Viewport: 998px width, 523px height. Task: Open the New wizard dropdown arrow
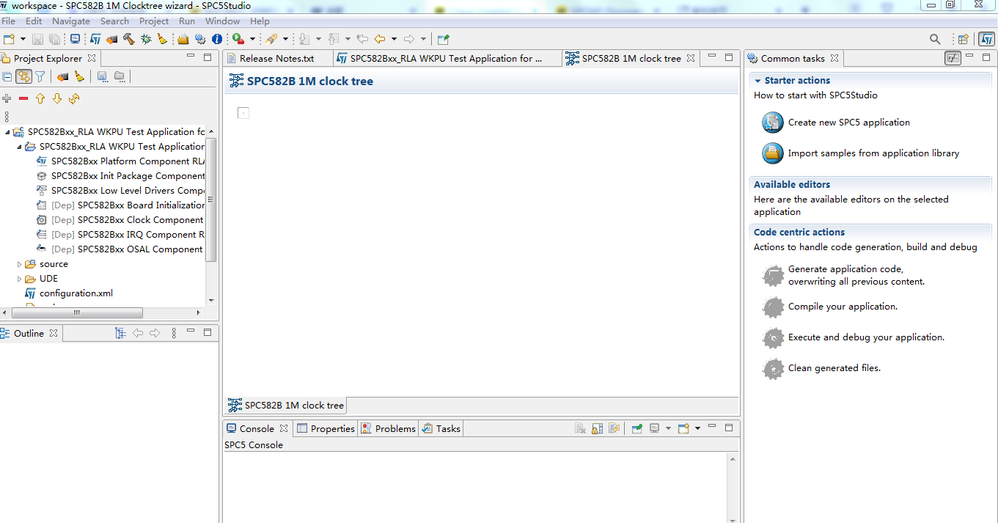23,39
